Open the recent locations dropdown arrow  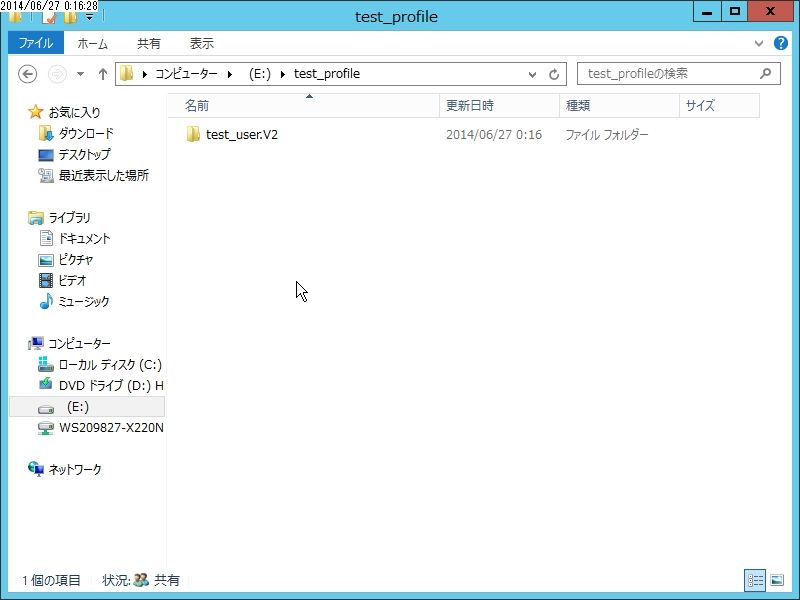click(x=81, y=74)
